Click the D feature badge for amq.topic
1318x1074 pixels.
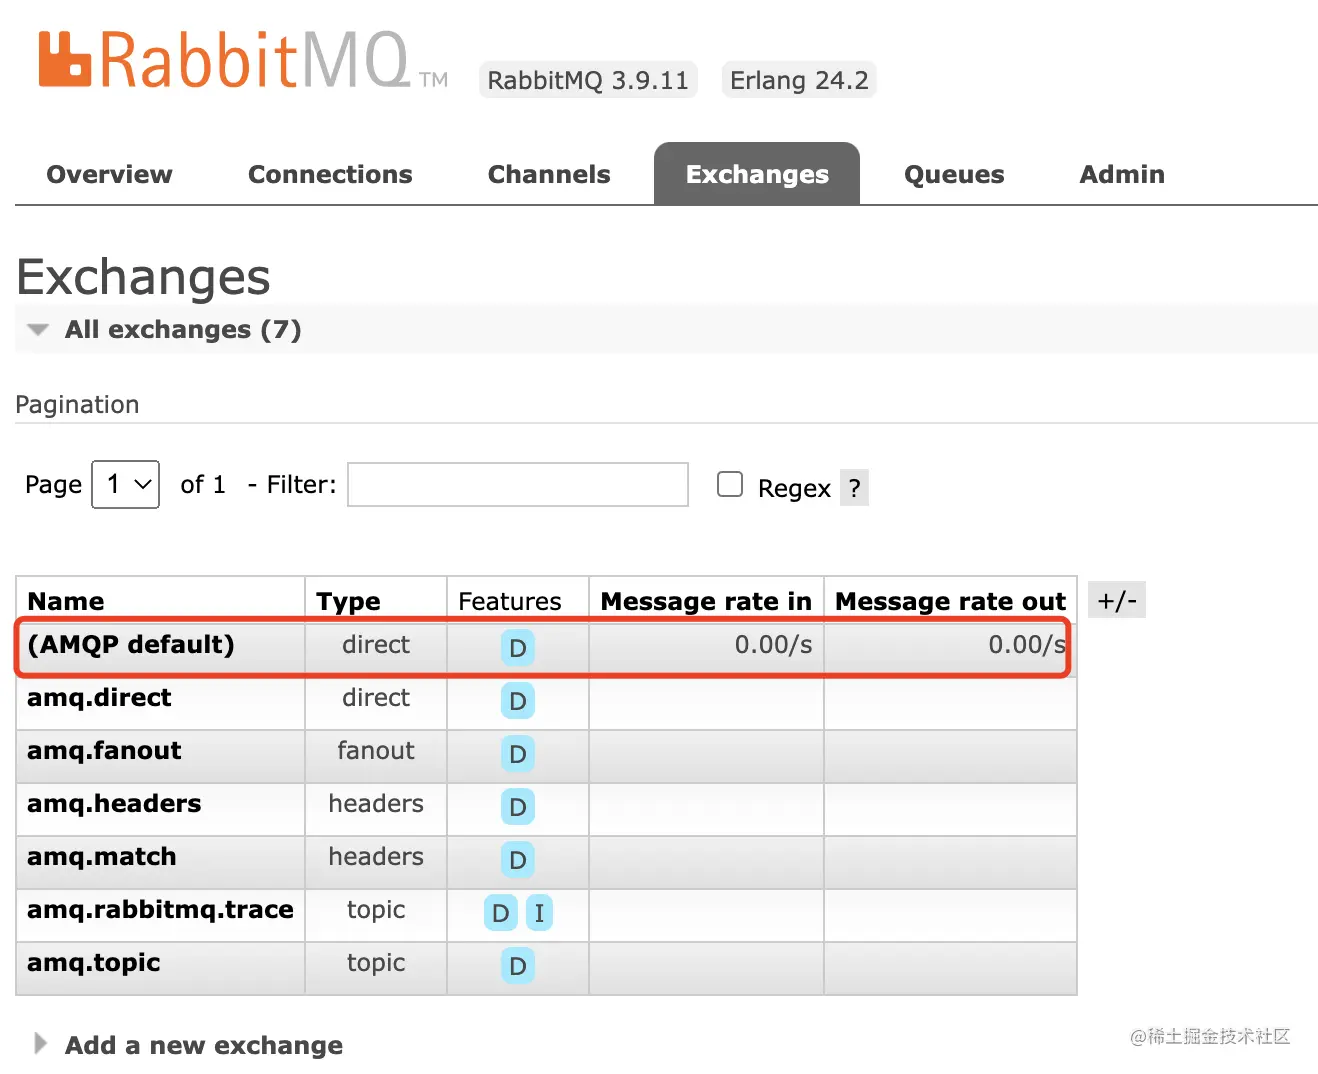tap(517, 966)
